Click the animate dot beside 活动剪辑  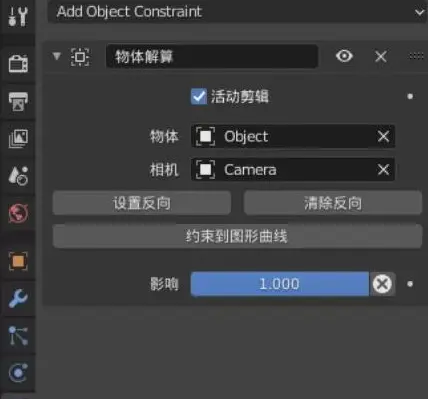(410, 96)
